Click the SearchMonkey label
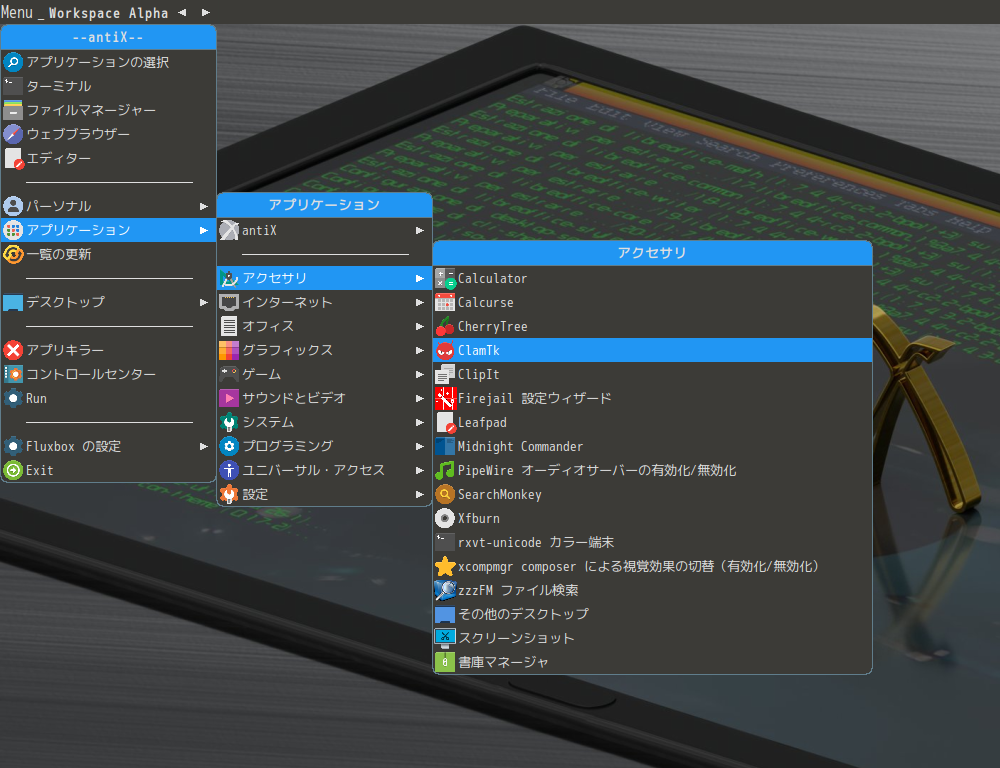 (x=499, y=494)
